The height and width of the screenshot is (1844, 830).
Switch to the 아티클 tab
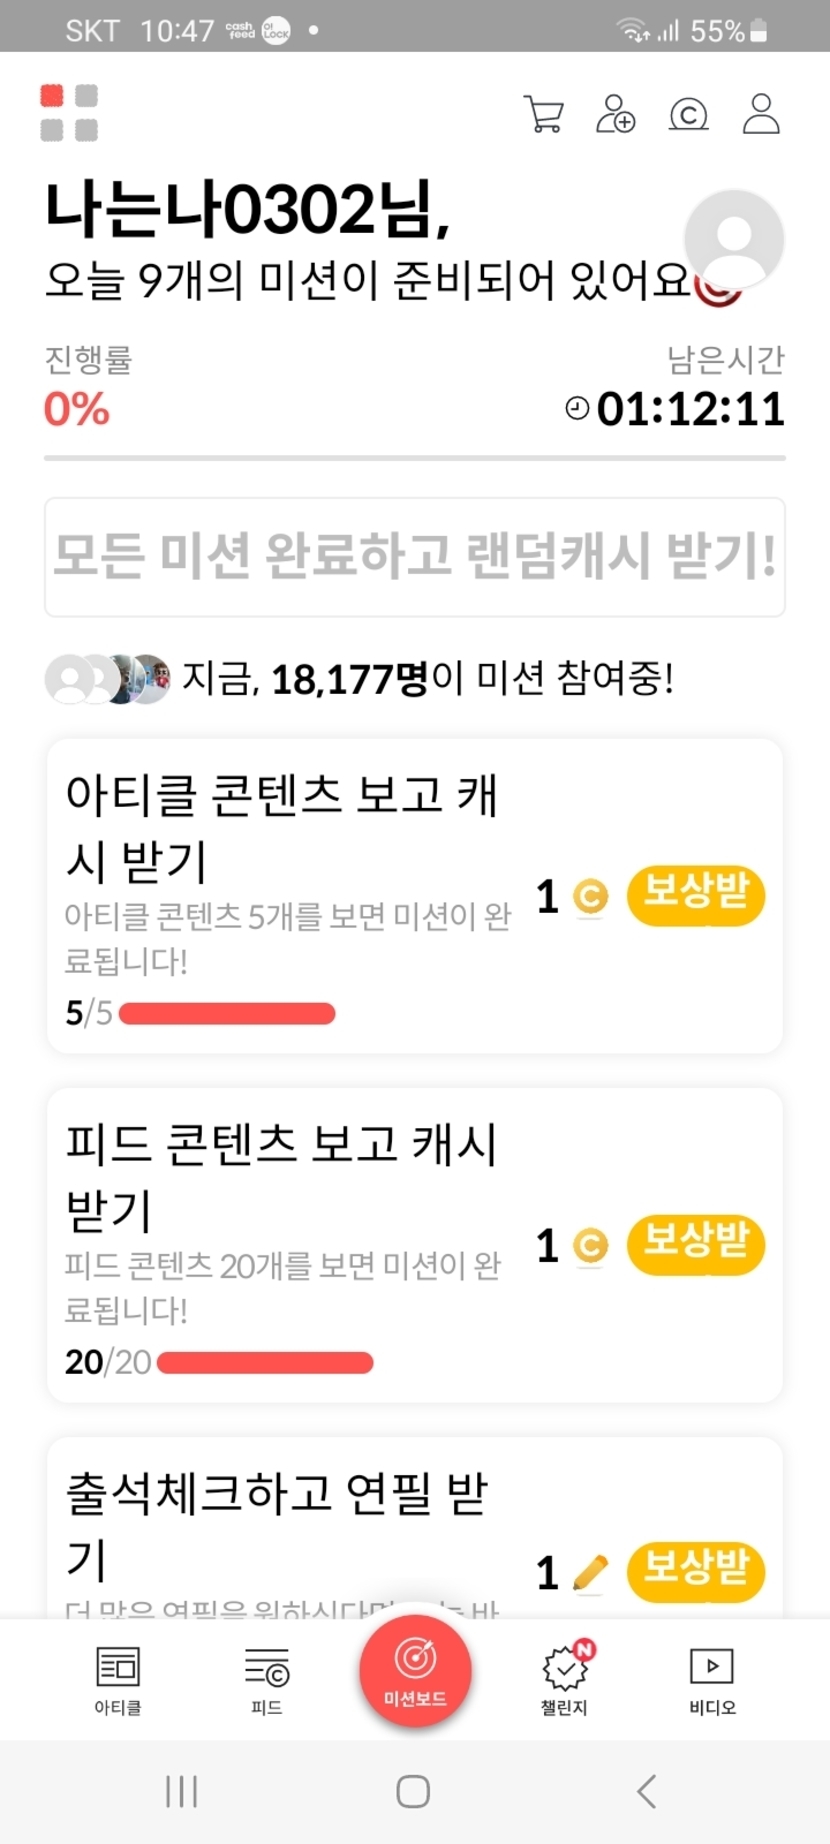coord(118,1681)
